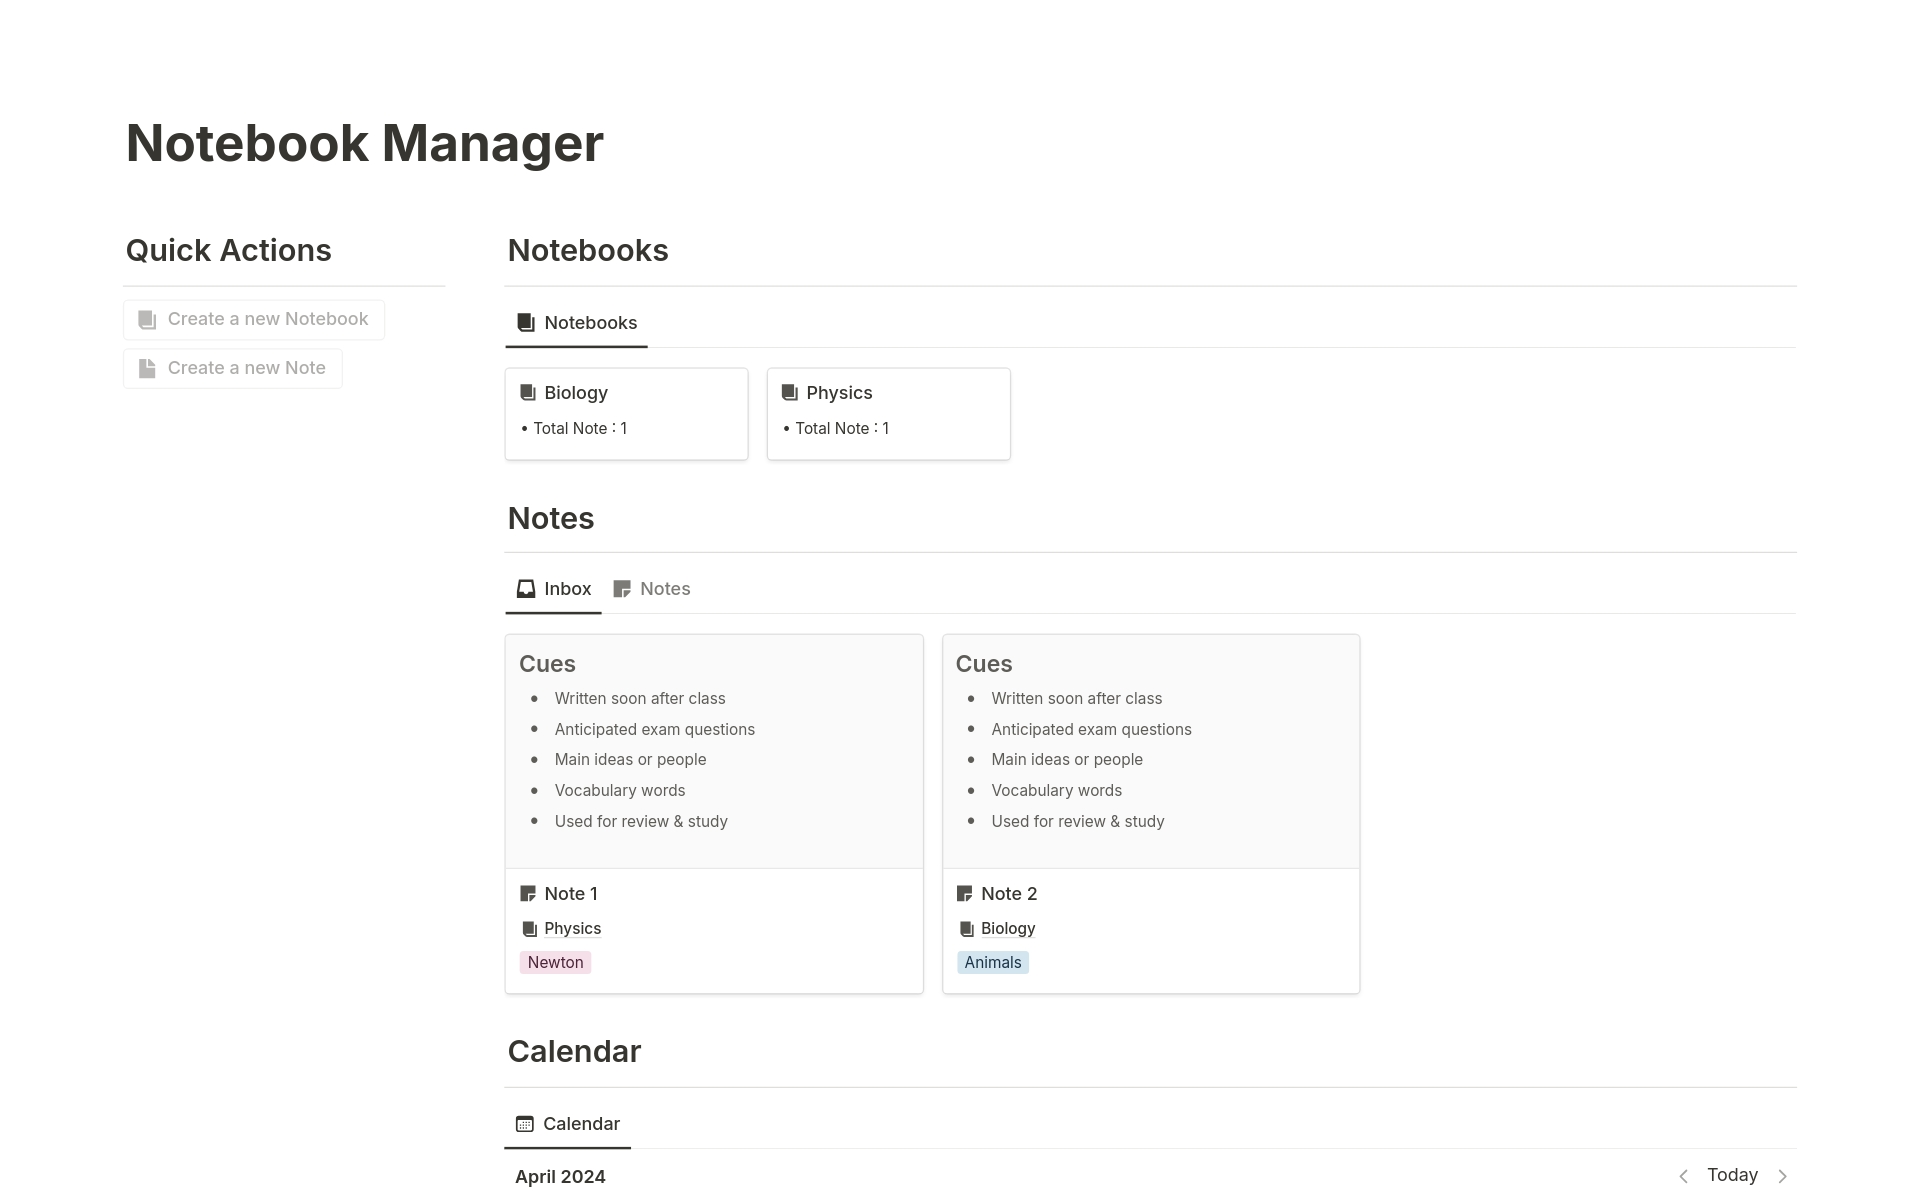Open the Notebooks tab
Viewport: 1920px width, 1199px height.
pyautogui.click(x=576, y=322)
